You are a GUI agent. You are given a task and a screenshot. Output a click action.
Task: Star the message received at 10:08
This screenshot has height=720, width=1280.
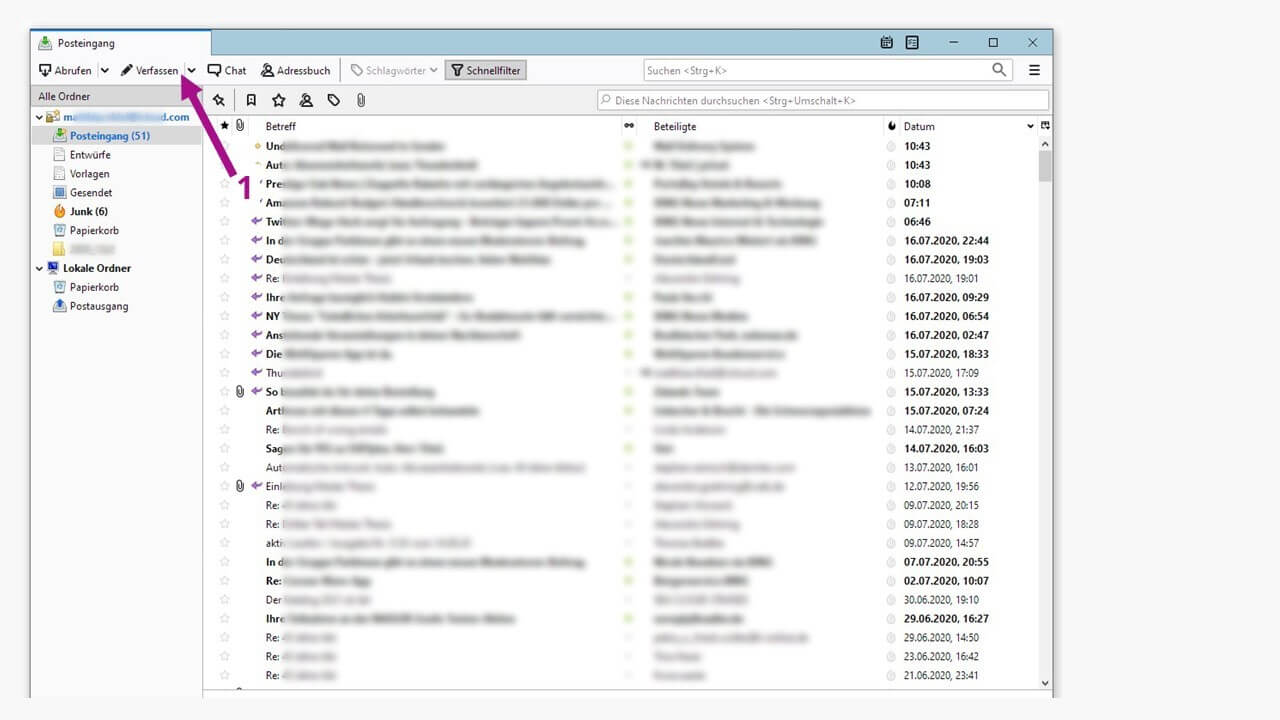tap(224, 184)
